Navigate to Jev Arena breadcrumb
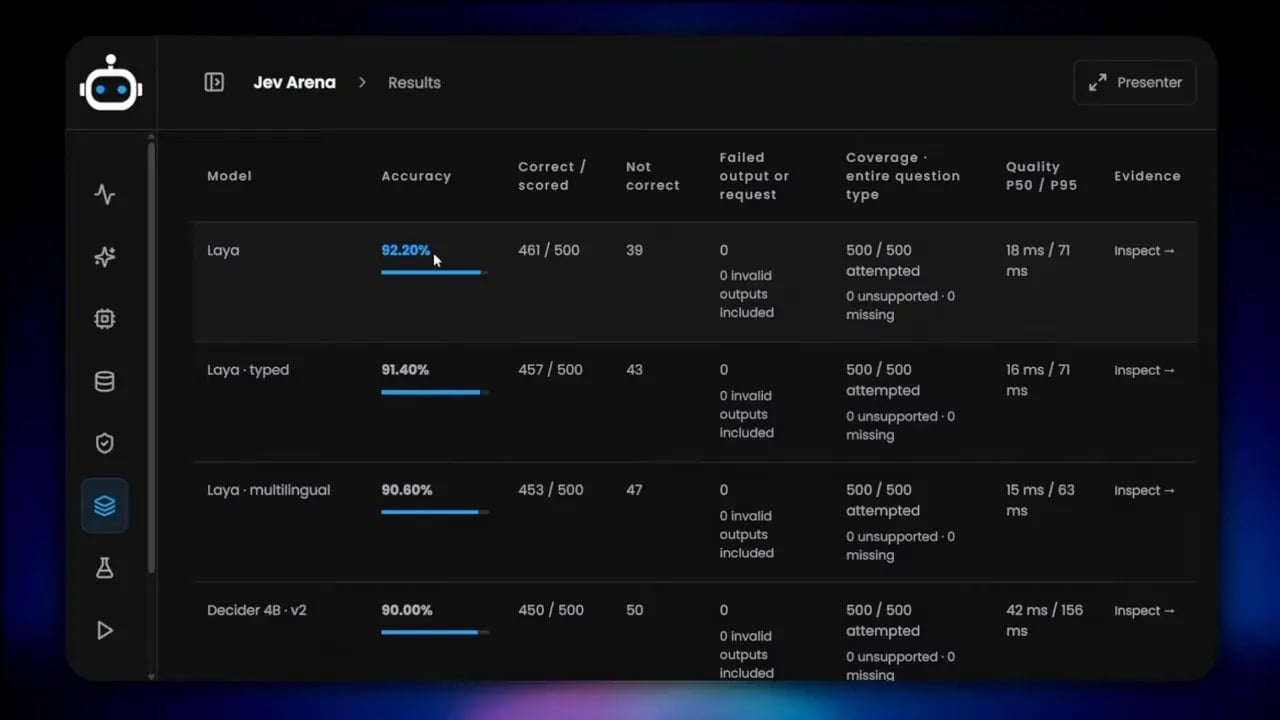Screen dimensions: 1280x720 click(x=294, y=82)
